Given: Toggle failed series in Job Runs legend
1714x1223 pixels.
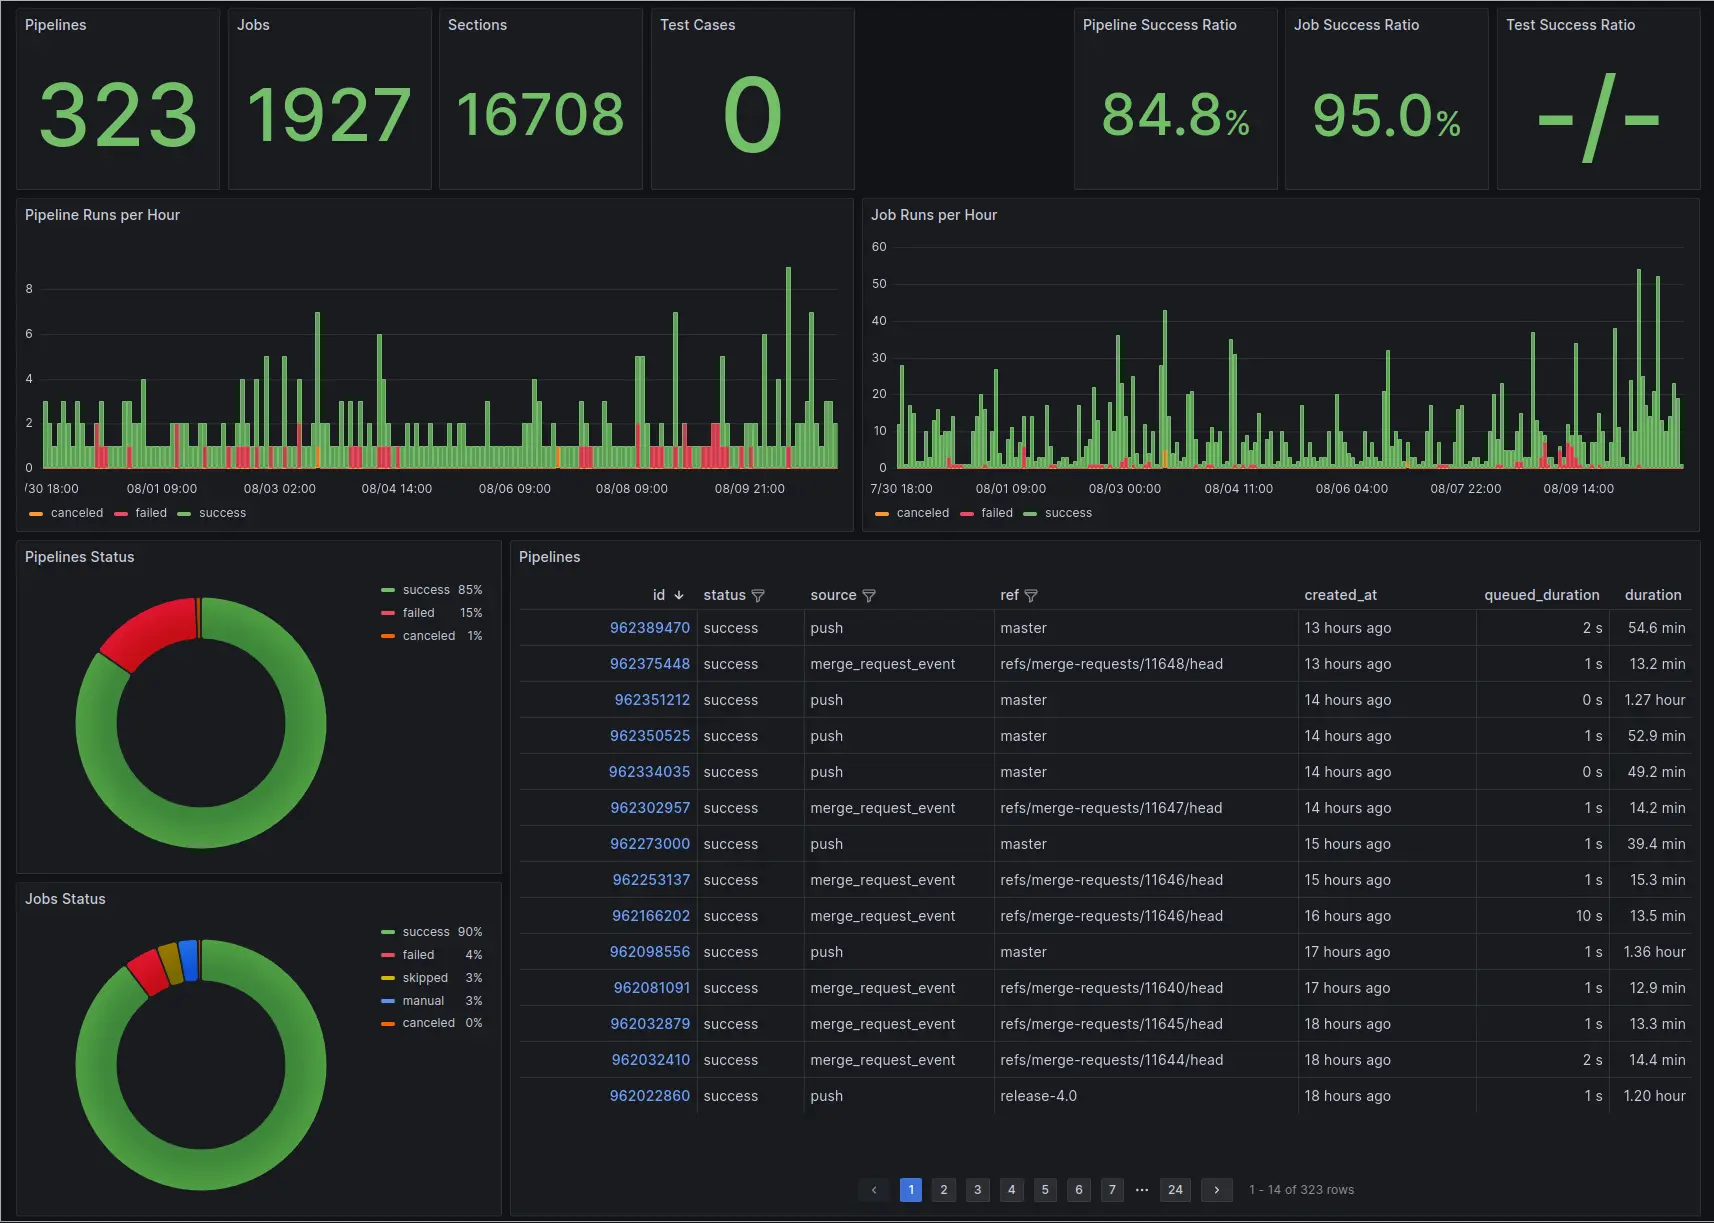Looking at the screenshot, I should (x=987, y=513).
